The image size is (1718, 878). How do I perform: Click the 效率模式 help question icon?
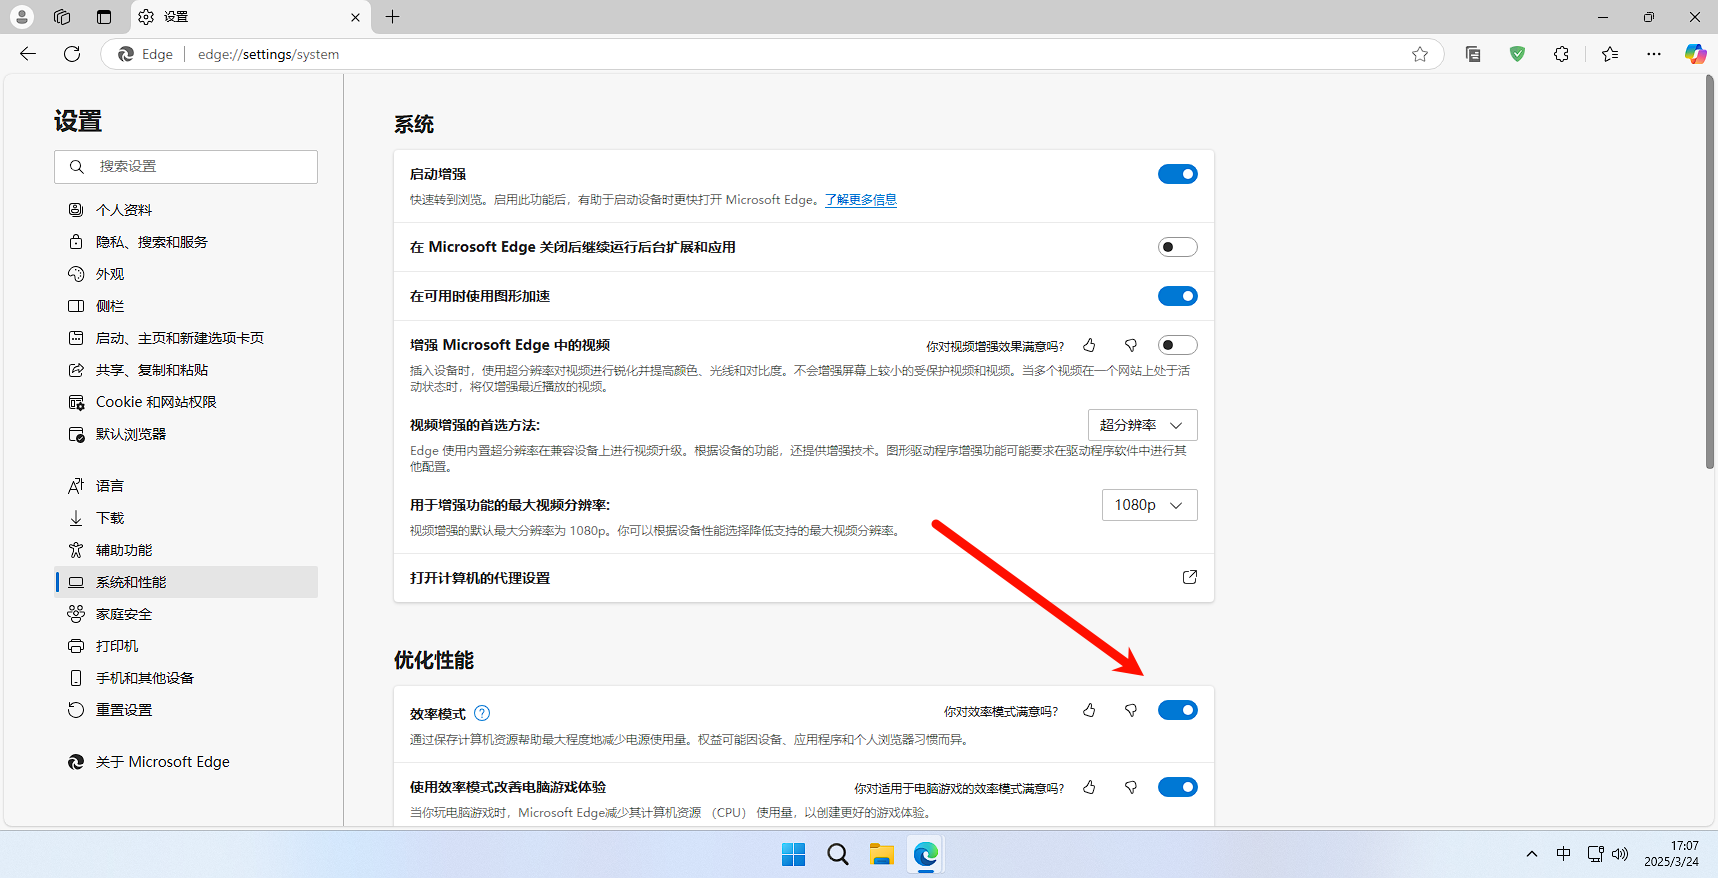482,713
